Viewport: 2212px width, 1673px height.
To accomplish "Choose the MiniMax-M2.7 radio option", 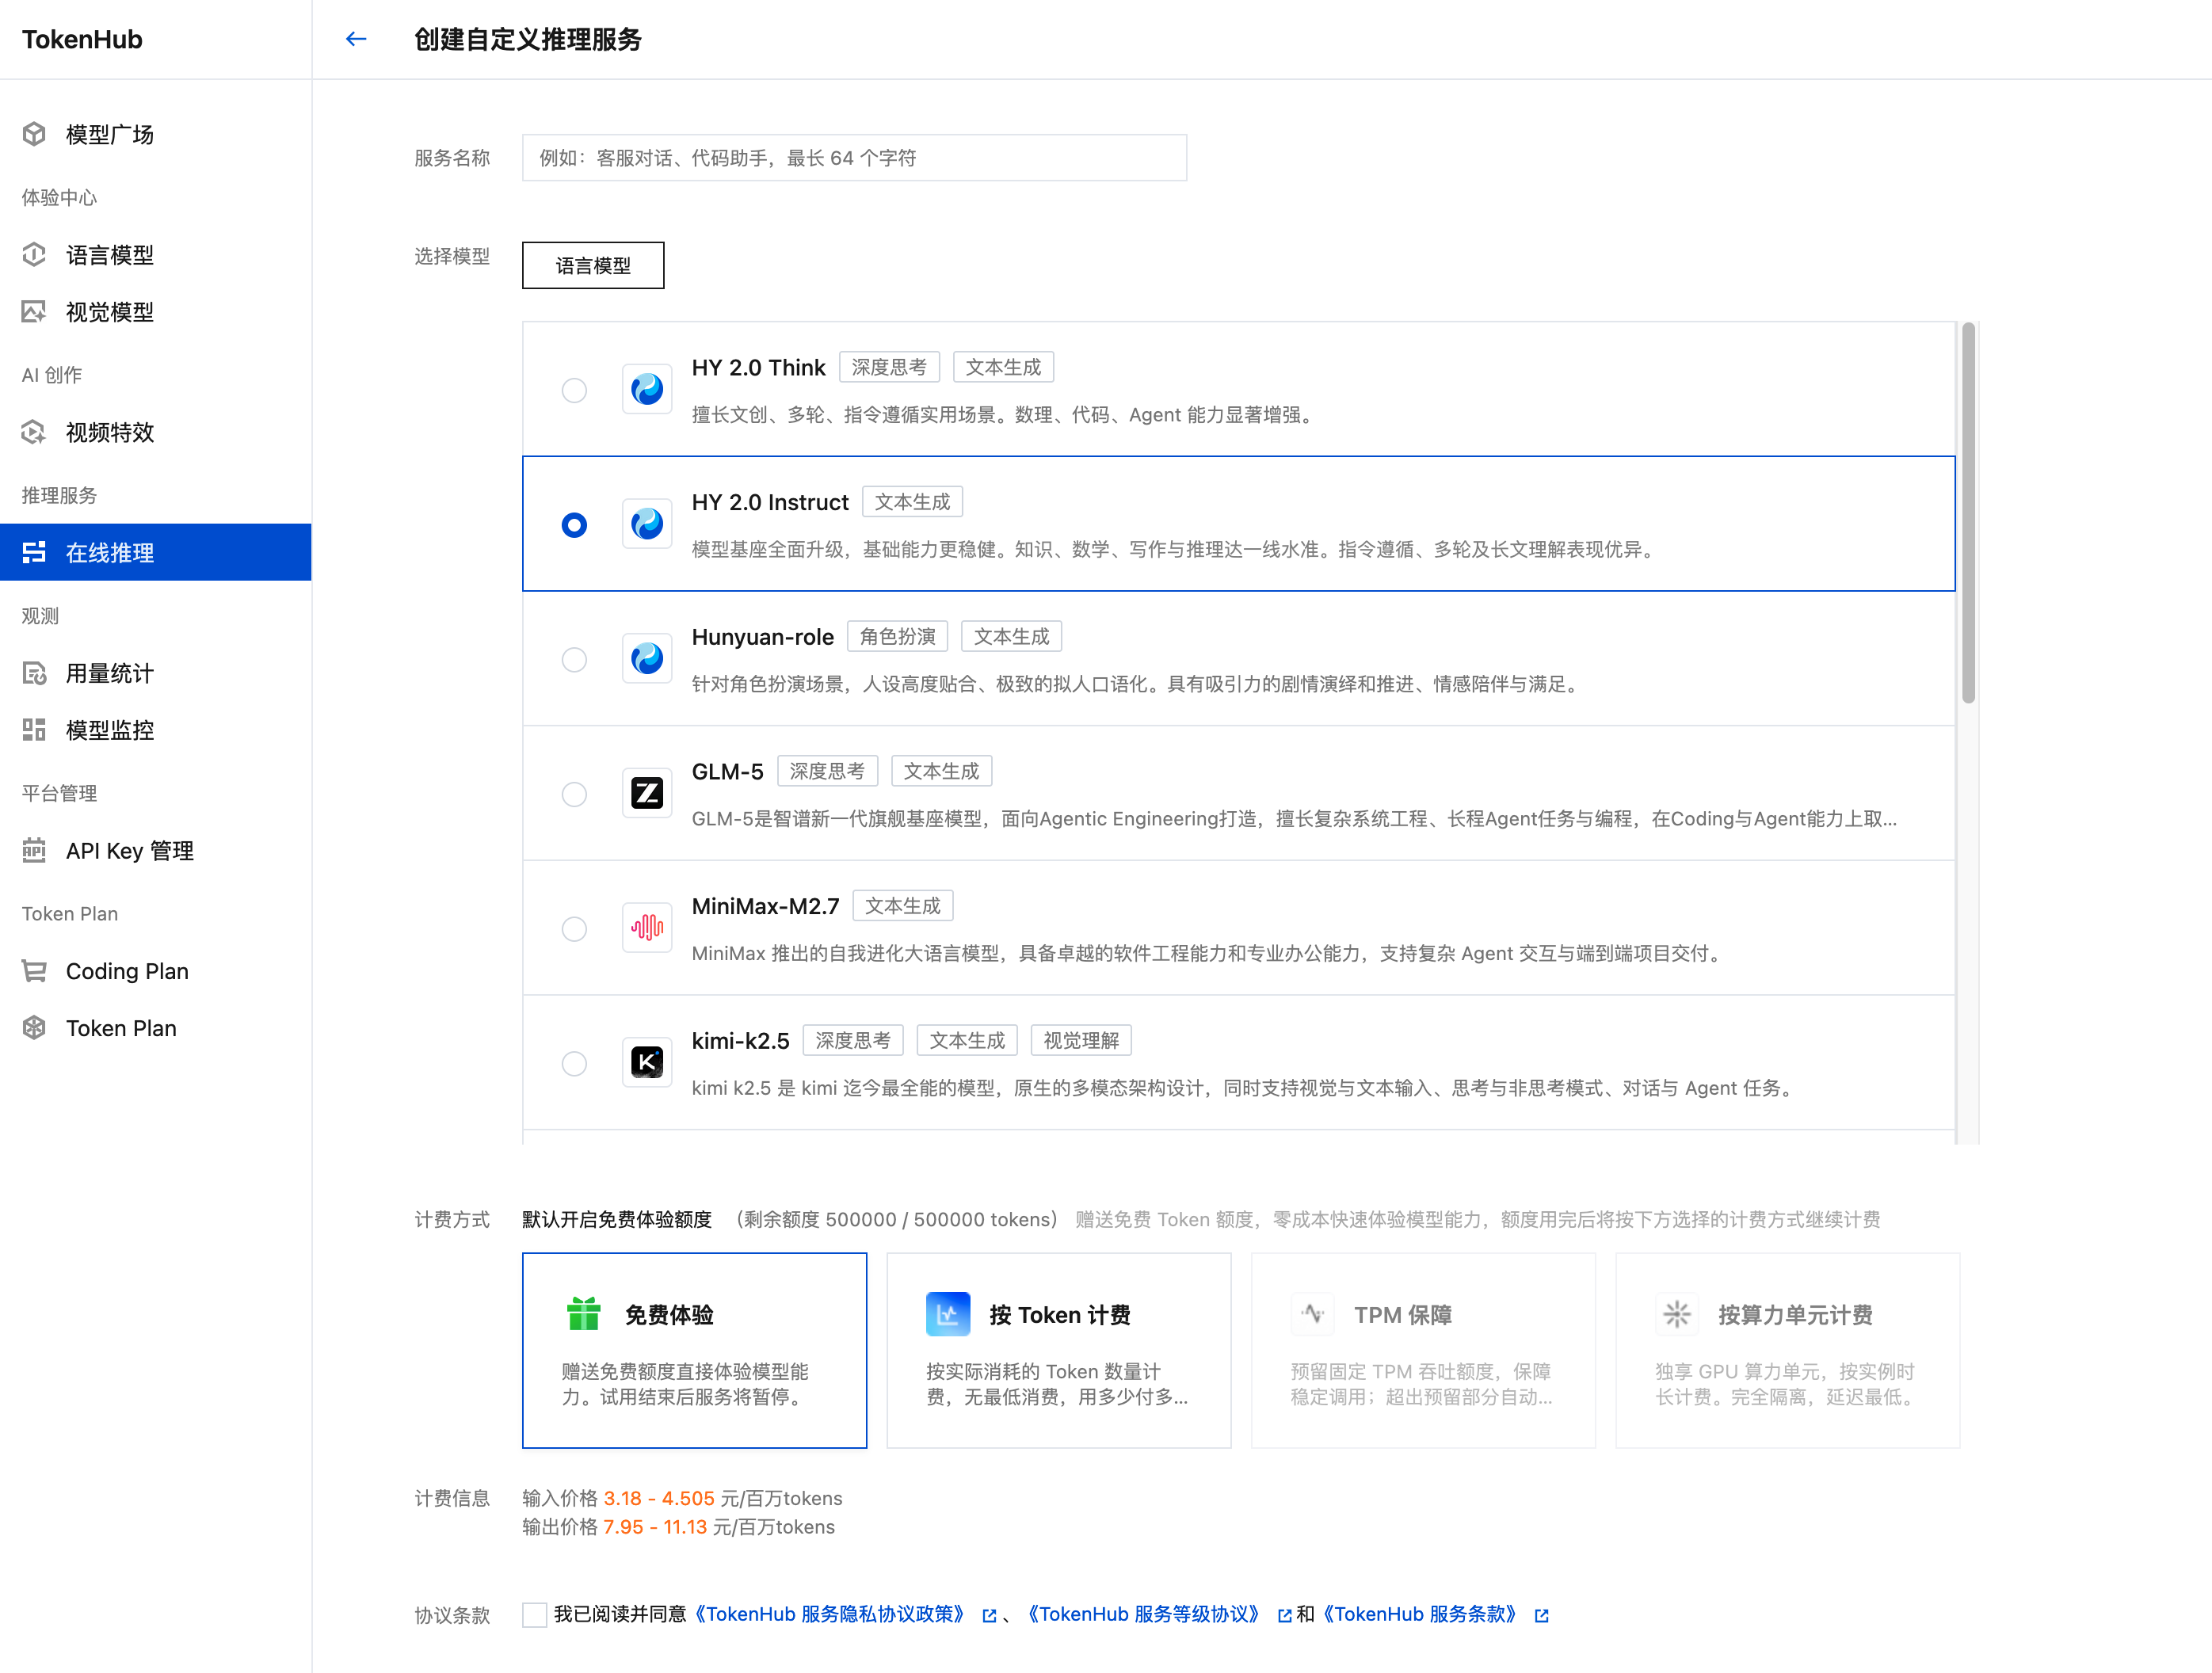I will tap(574, 929).
